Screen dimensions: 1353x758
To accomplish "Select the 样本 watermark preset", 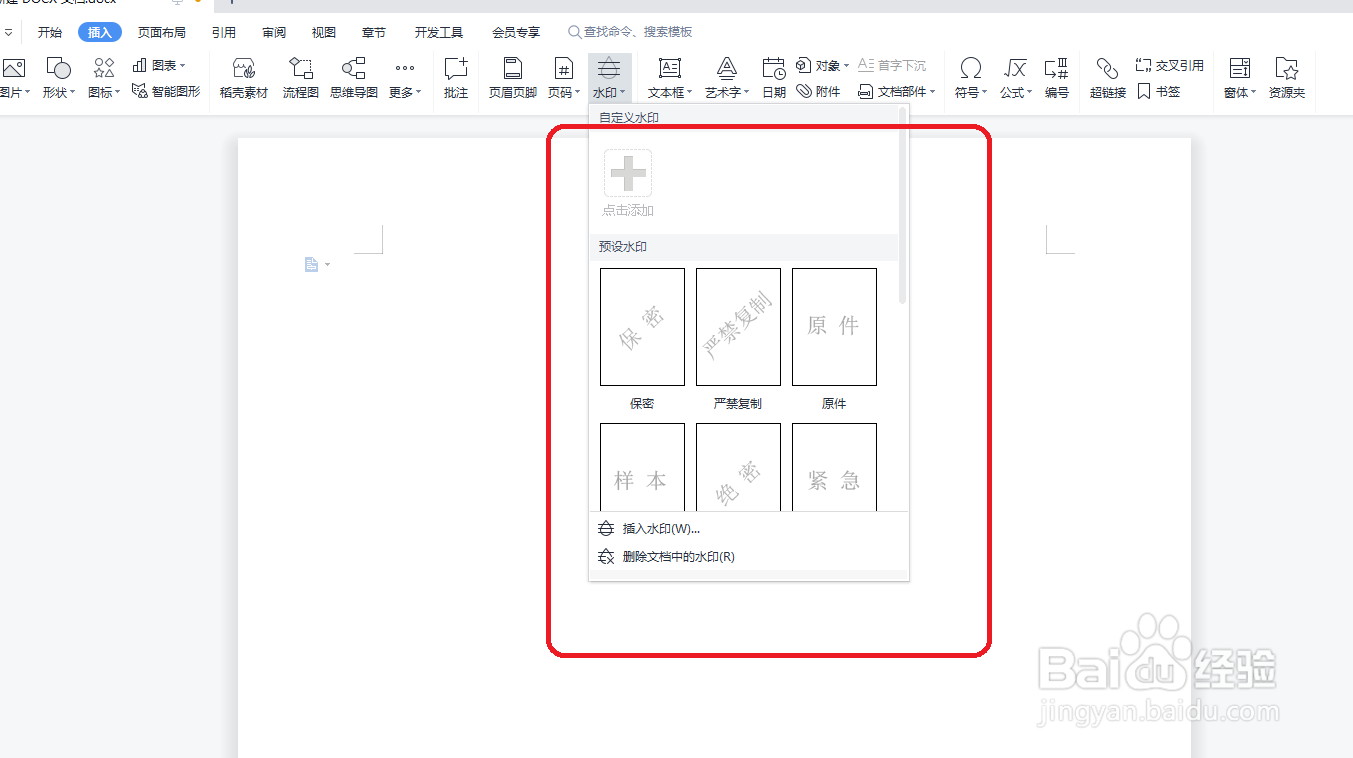I will point(642,467).
